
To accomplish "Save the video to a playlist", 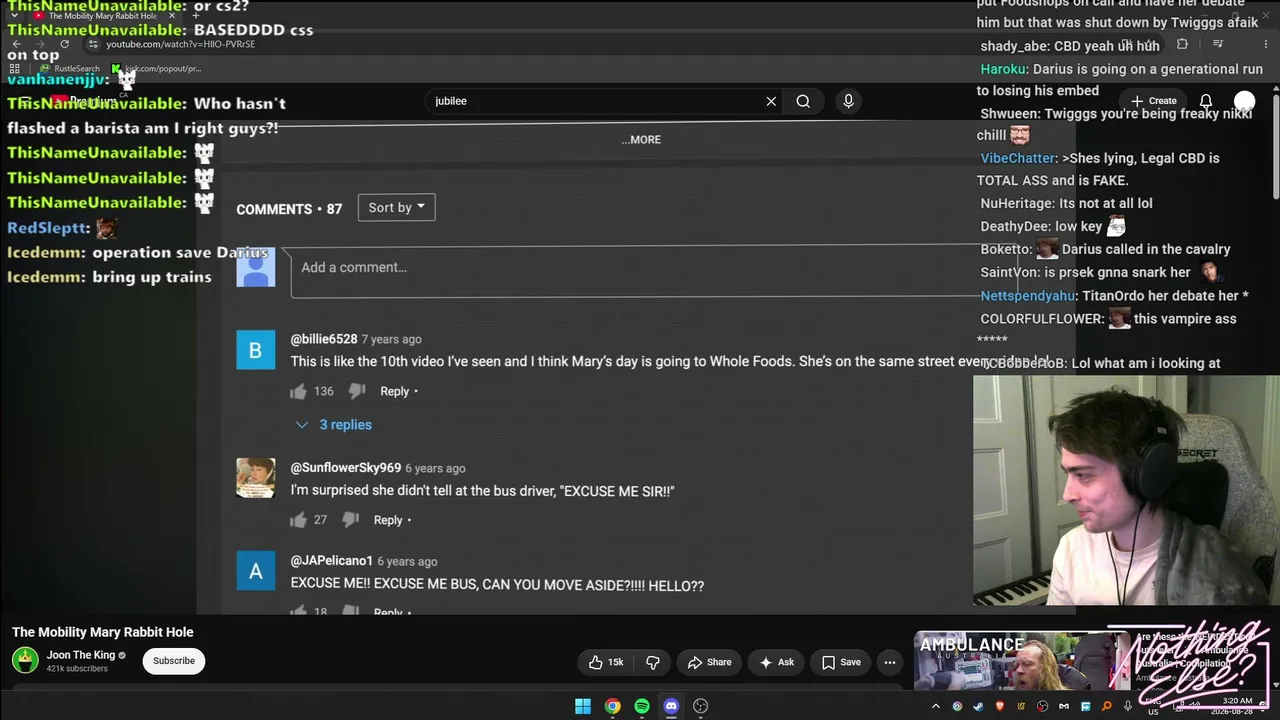I will coord(841,662).
